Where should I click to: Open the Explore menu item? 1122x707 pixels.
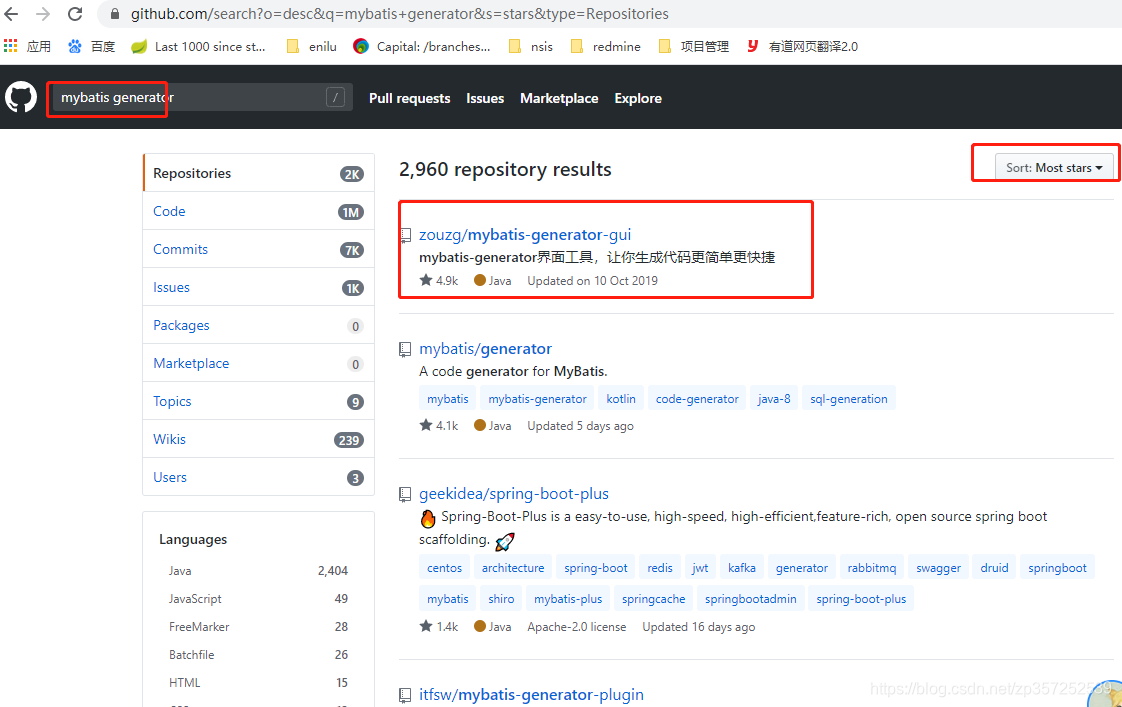[x=637, y=98]
